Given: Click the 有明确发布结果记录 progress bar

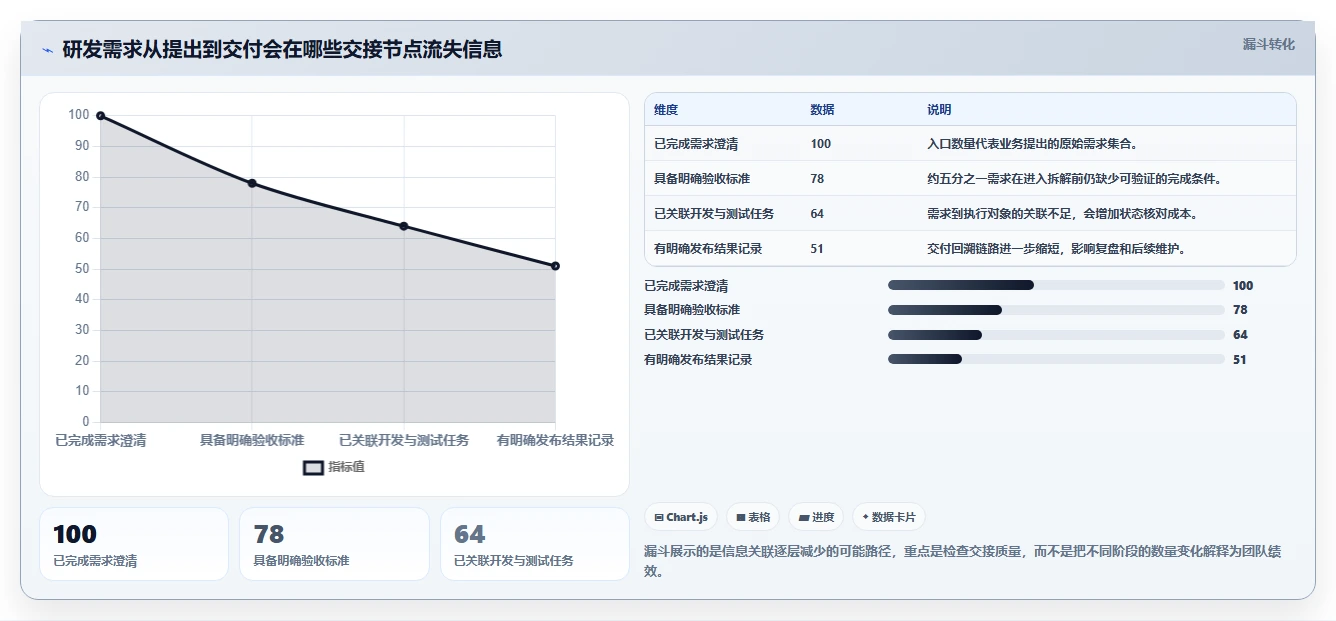Looking at the screenshot, I should click(x=1056, y=359).
